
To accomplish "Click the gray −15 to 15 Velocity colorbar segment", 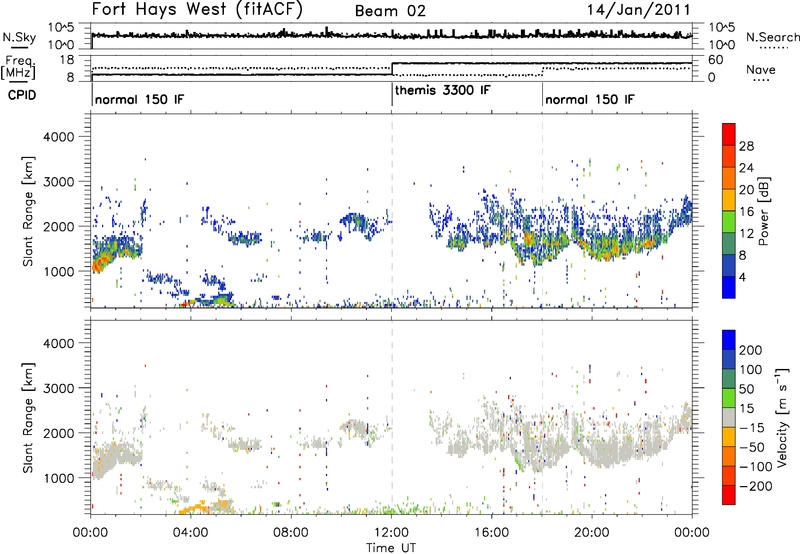I will coord(729,417).
